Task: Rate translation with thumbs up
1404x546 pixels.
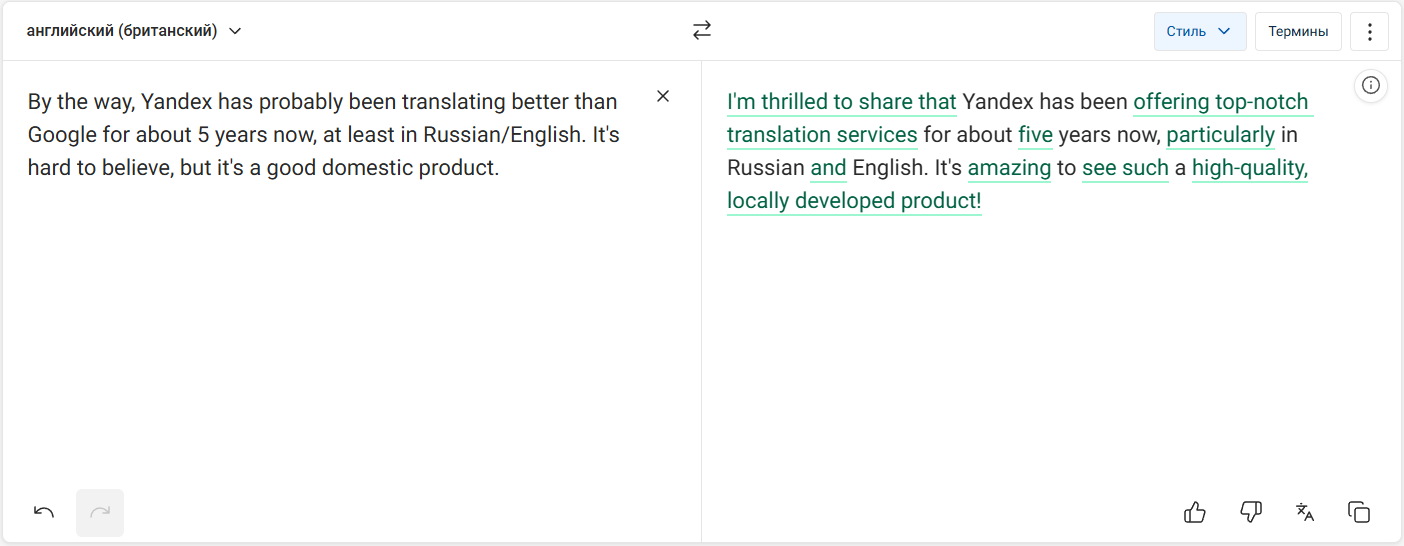Action: click(x=1195, y=513)
